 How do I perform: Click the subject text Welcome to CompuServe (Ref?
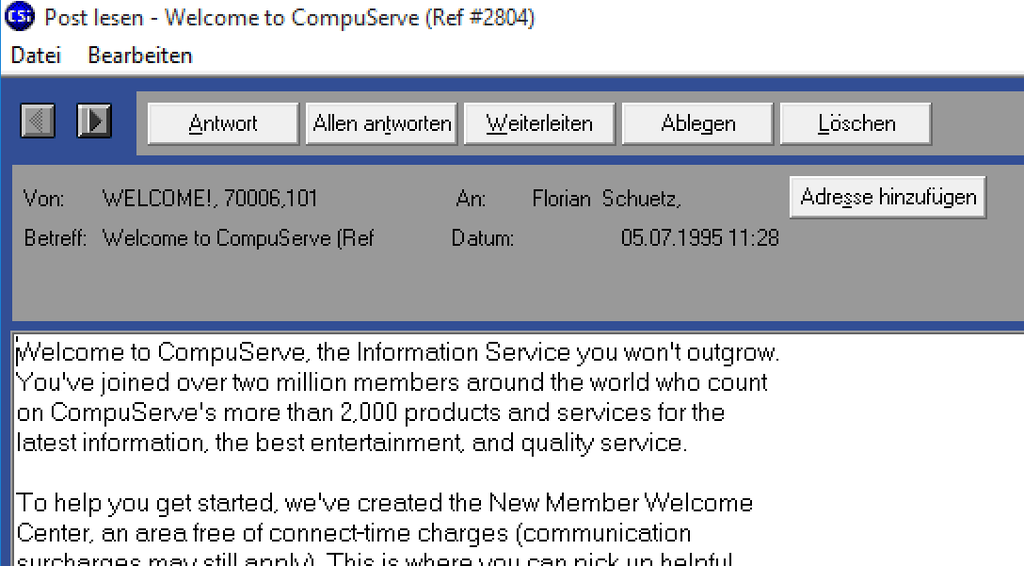[x=238, y=239]
